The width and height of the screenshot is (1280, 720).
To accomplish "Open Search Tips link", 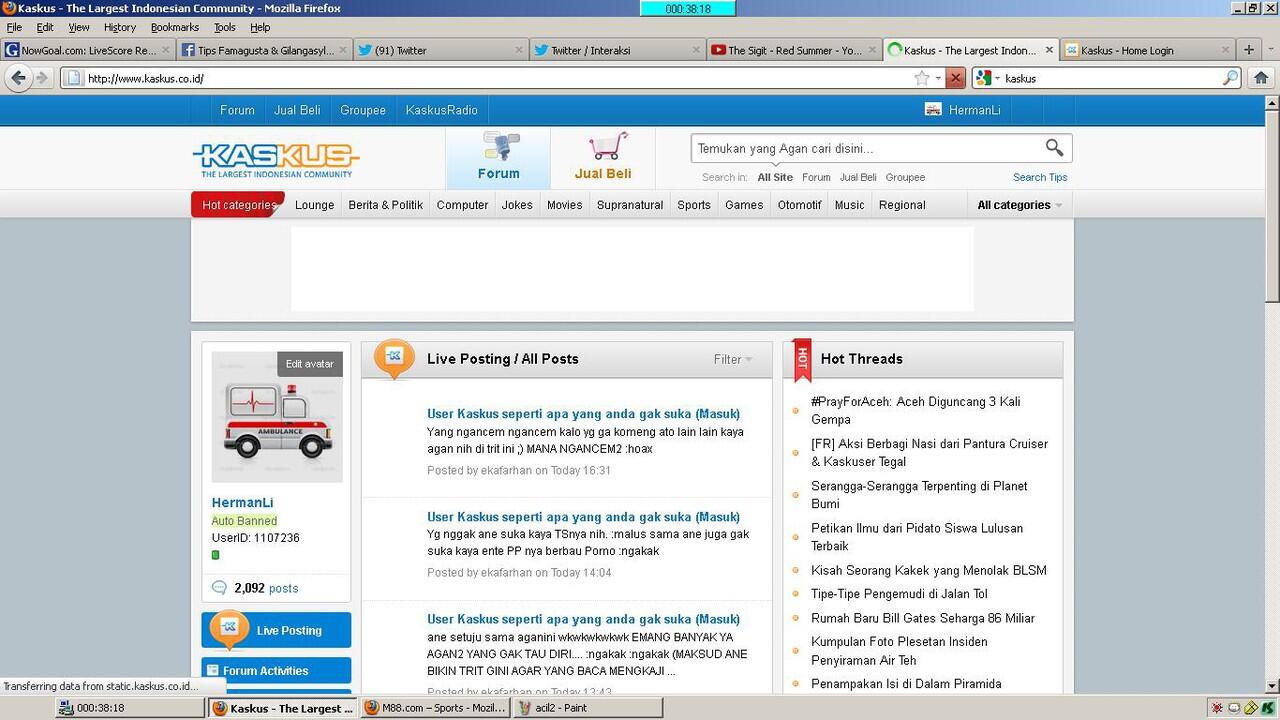I will [1040, 177].
